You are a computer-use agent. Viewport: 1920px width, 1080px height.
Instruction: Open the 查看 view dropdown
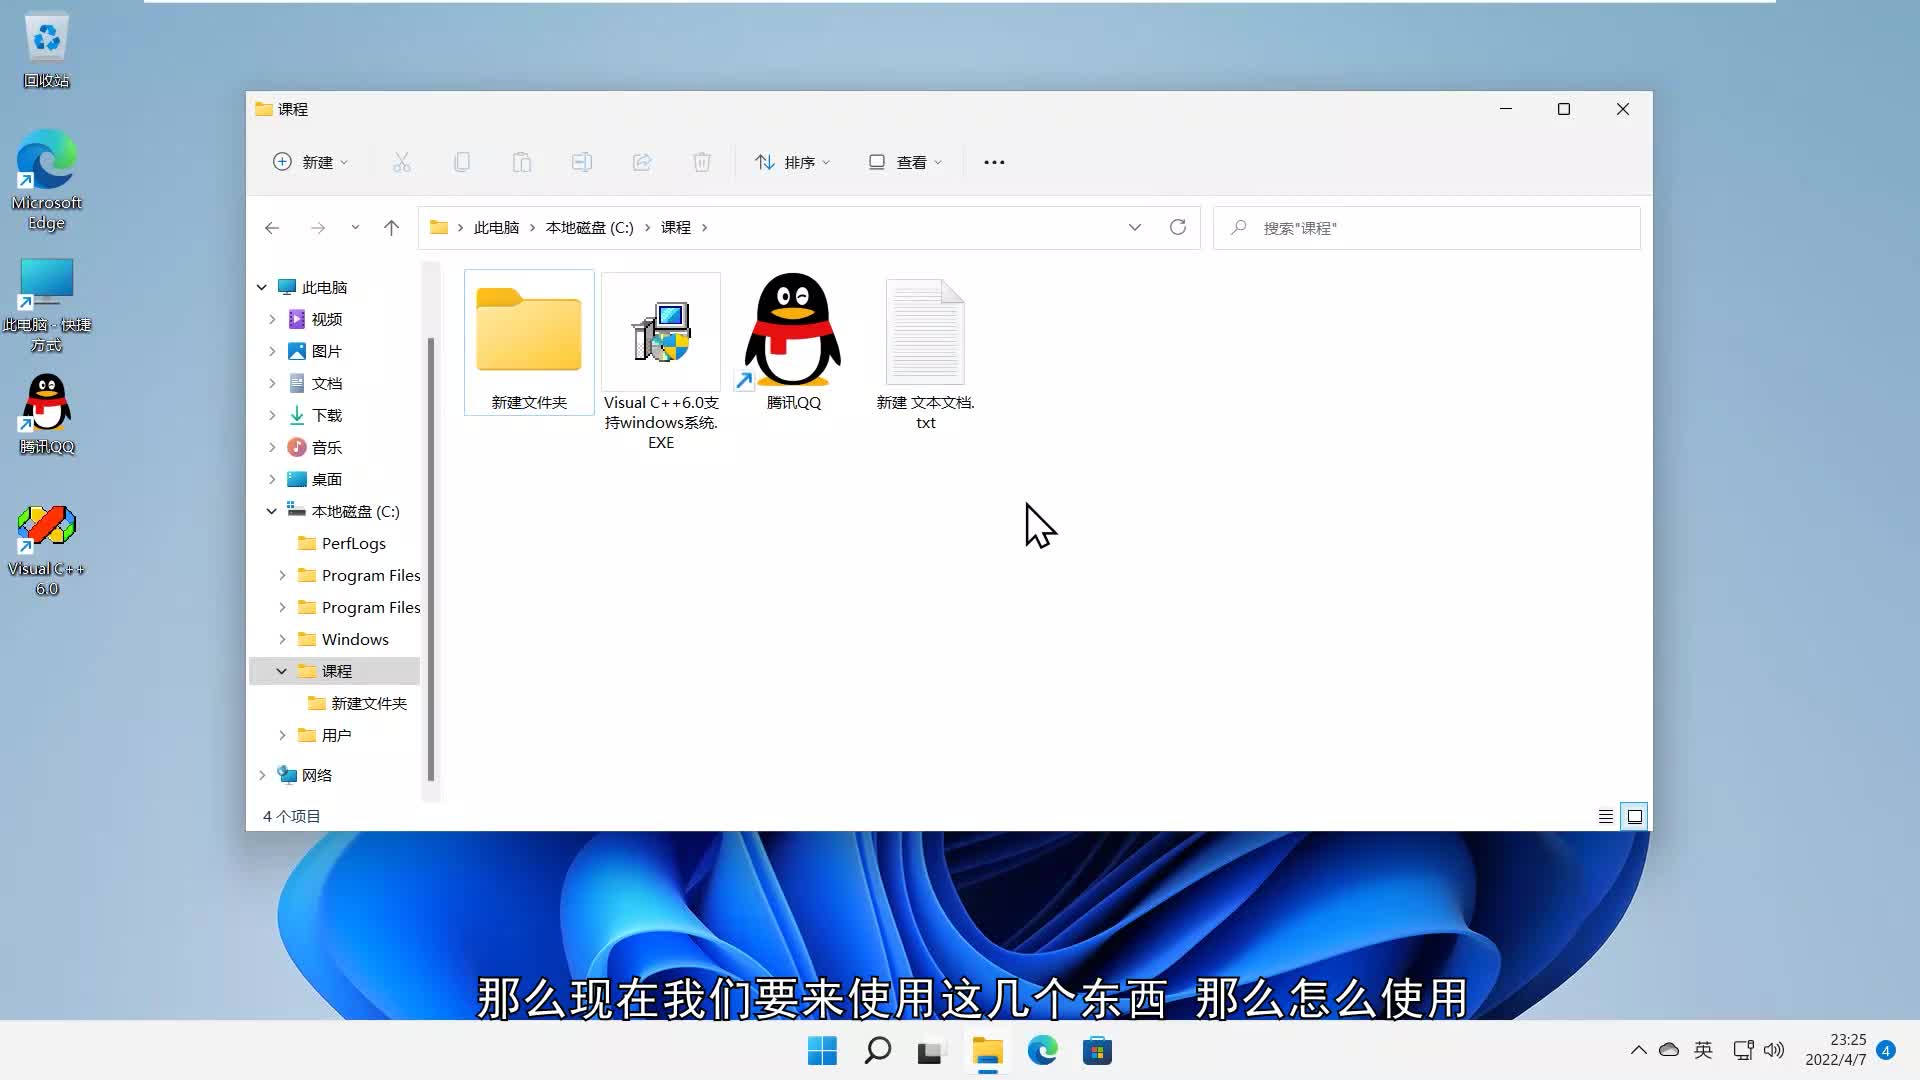click(x=905, y=162)
